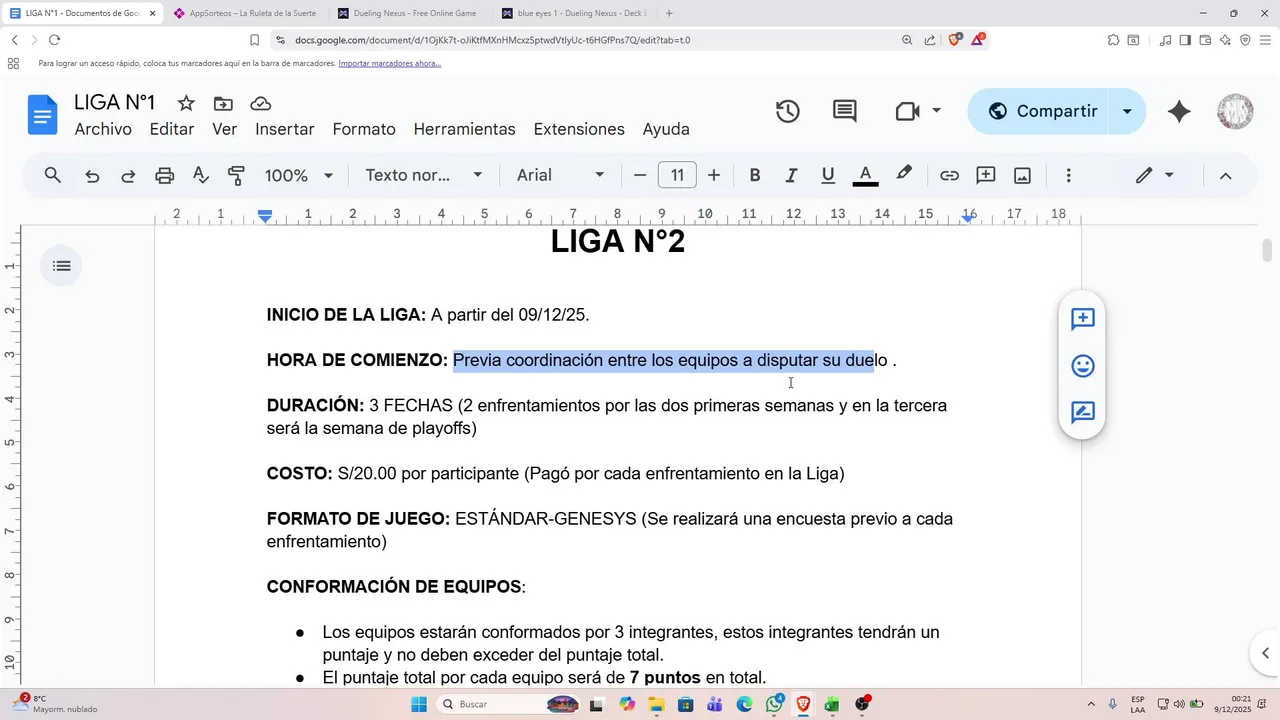Screen dimensions: 1280x720
Task: Add a comment from toolbar
Action: [x=986, y=175]
